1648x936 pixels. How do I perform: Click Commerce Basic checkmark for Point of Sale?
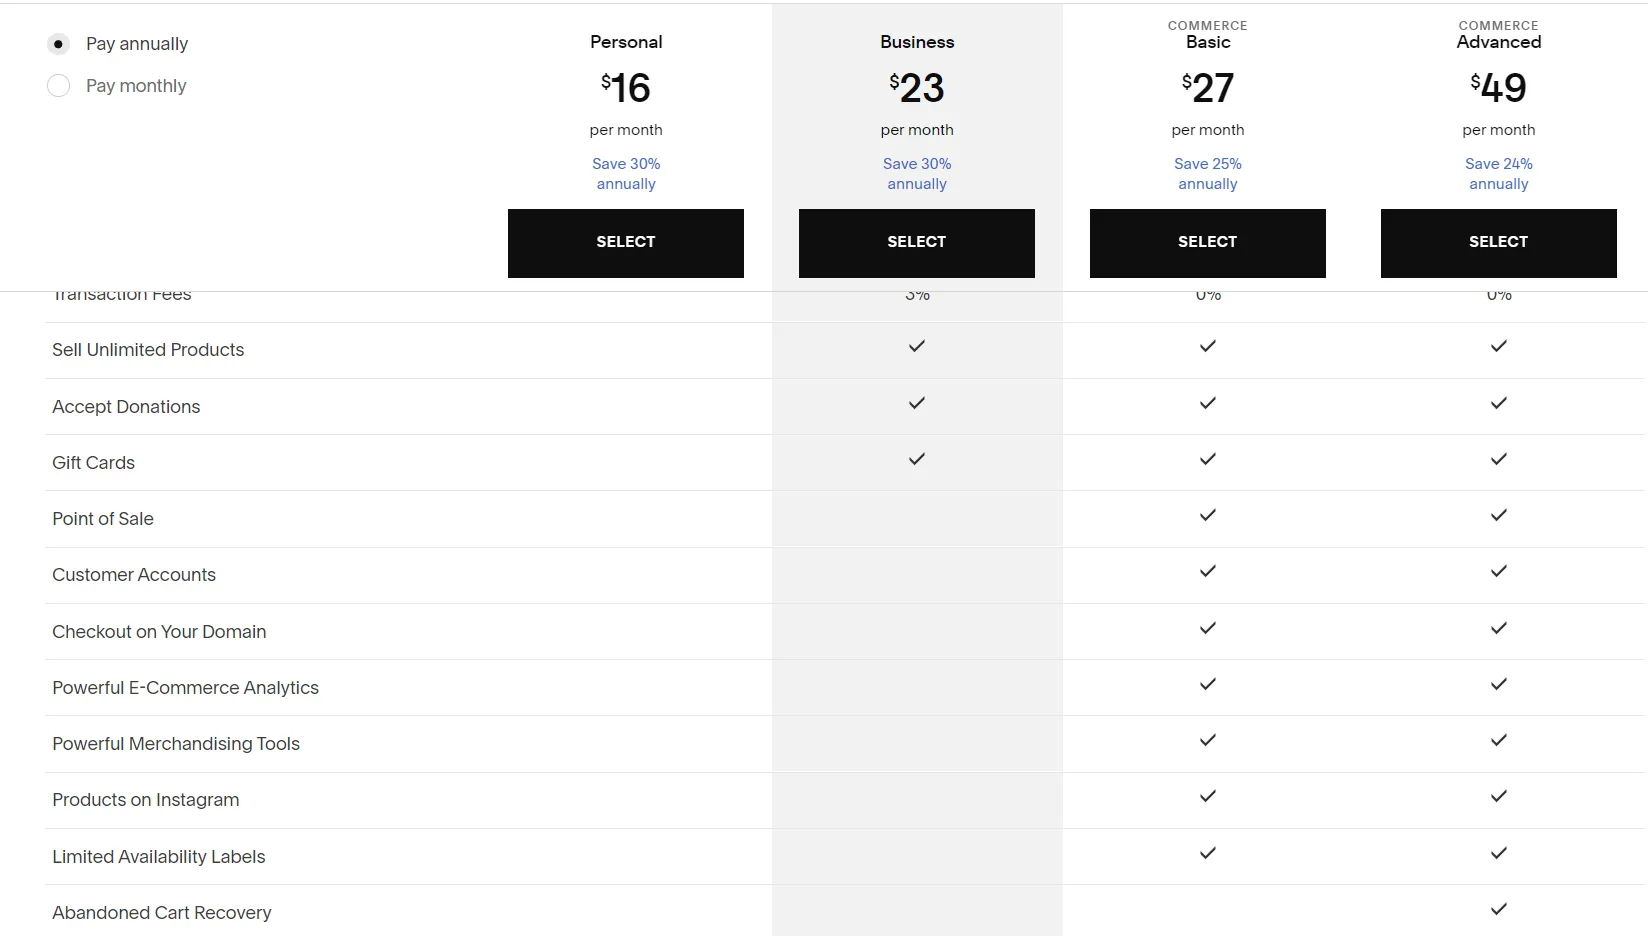click(x=1207, y=515)
